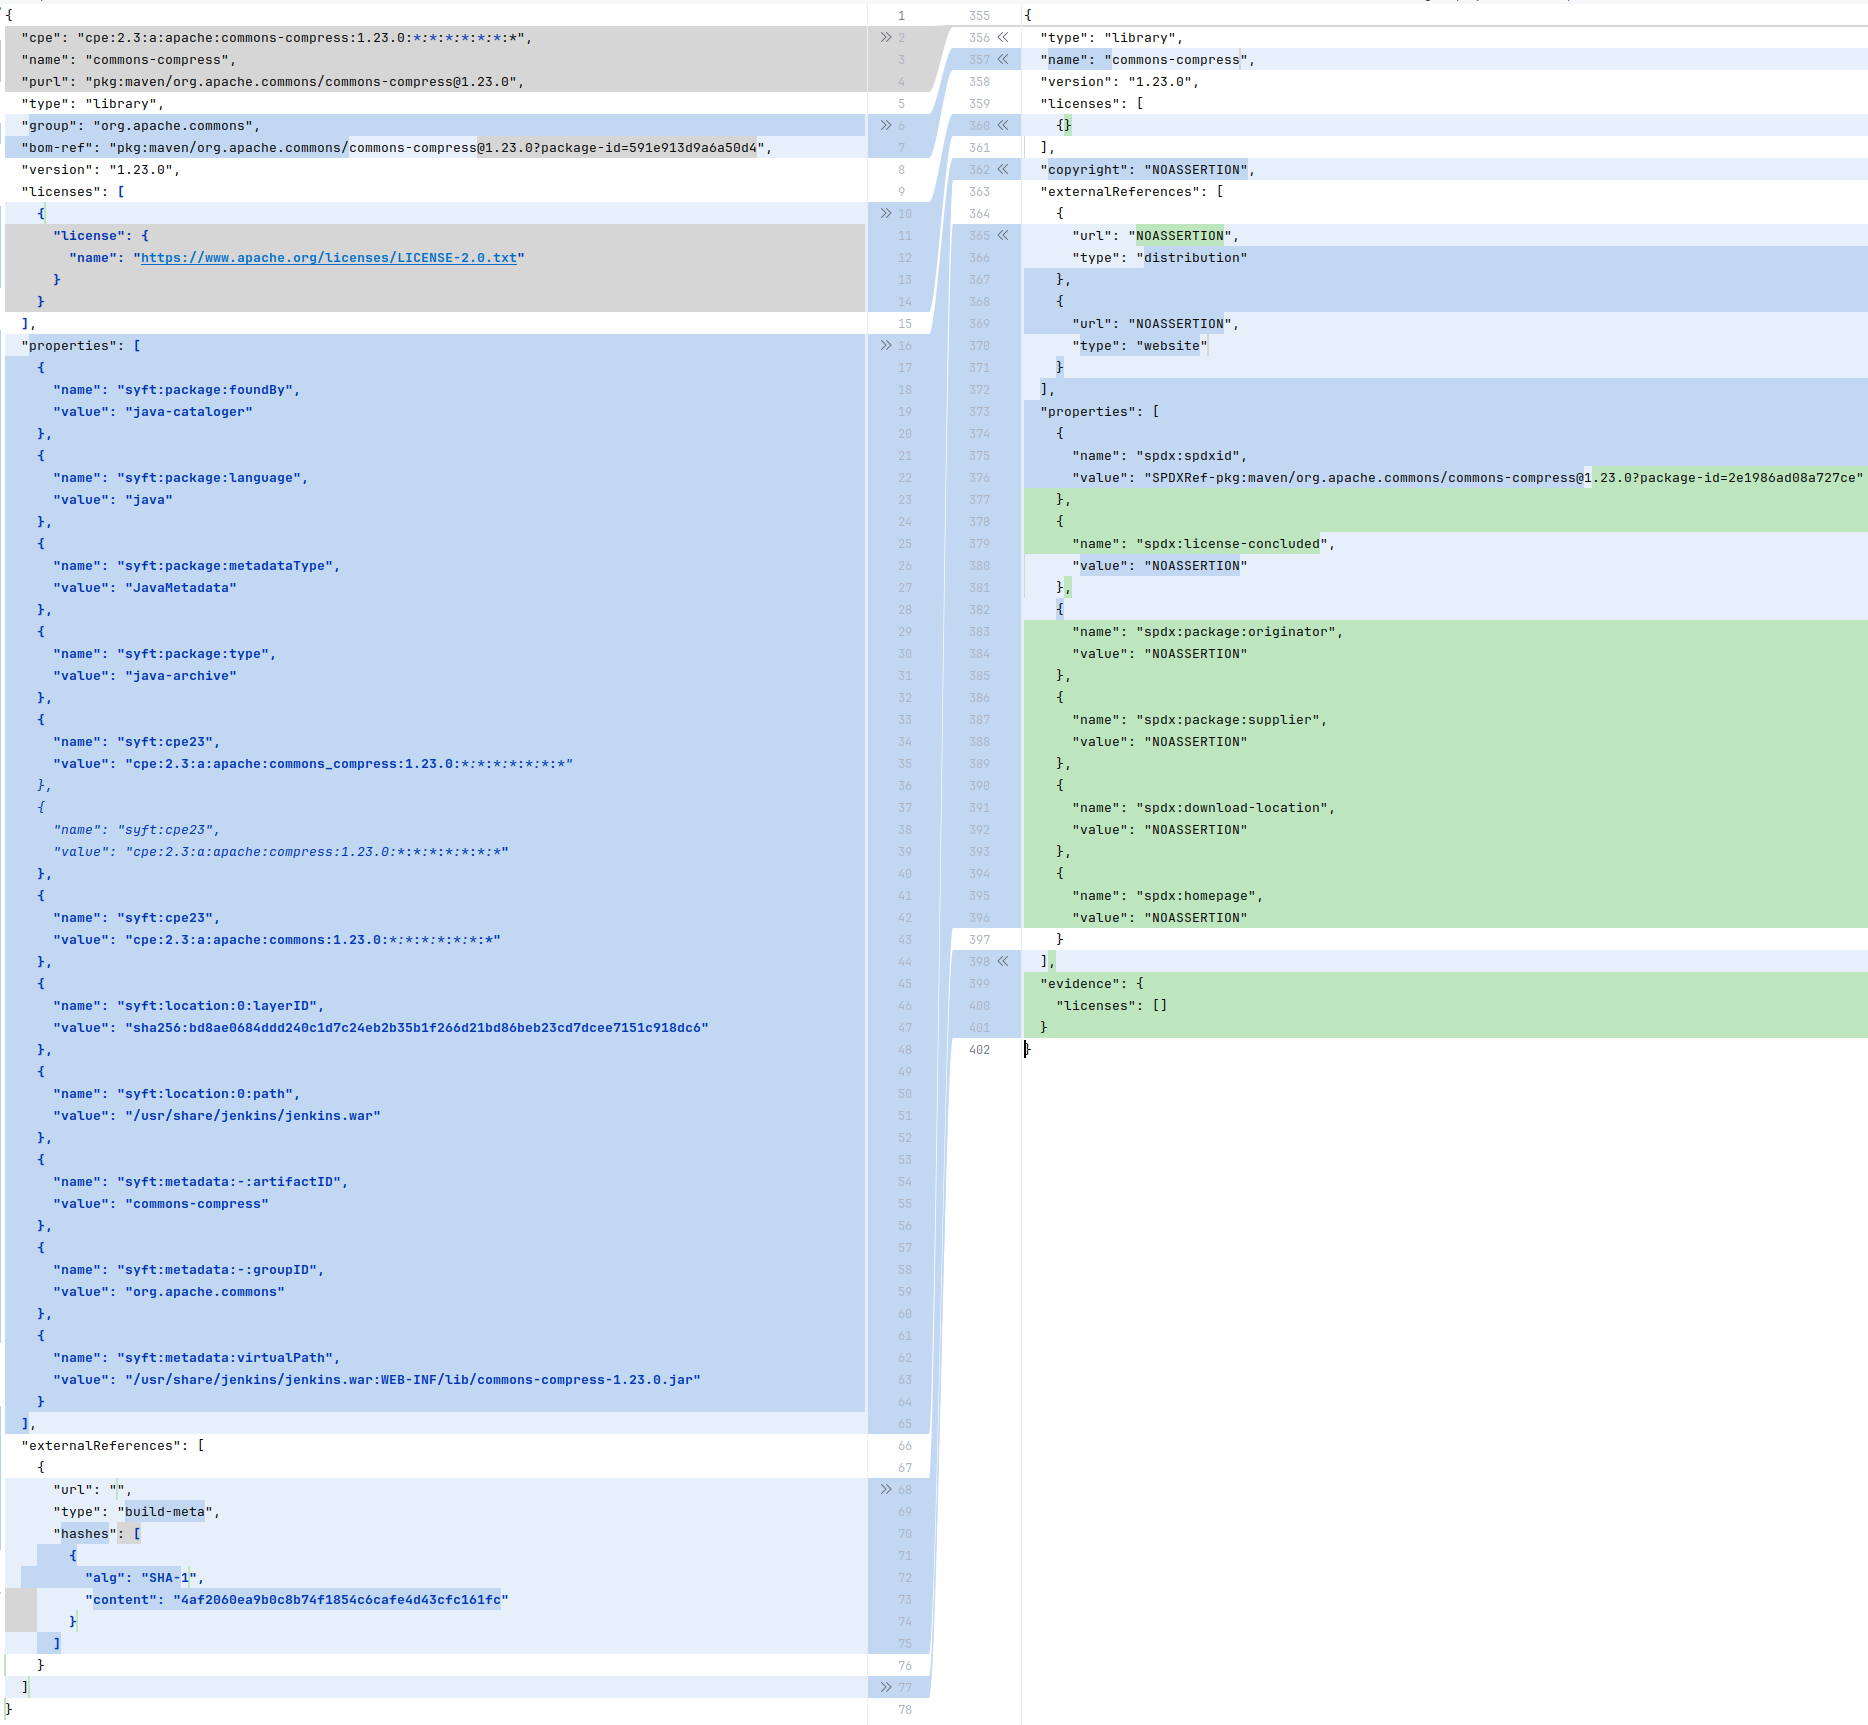1868x1725 pixels.
Task: Click "spdx:package:originator" property name
Action: tap(1236, 632)
